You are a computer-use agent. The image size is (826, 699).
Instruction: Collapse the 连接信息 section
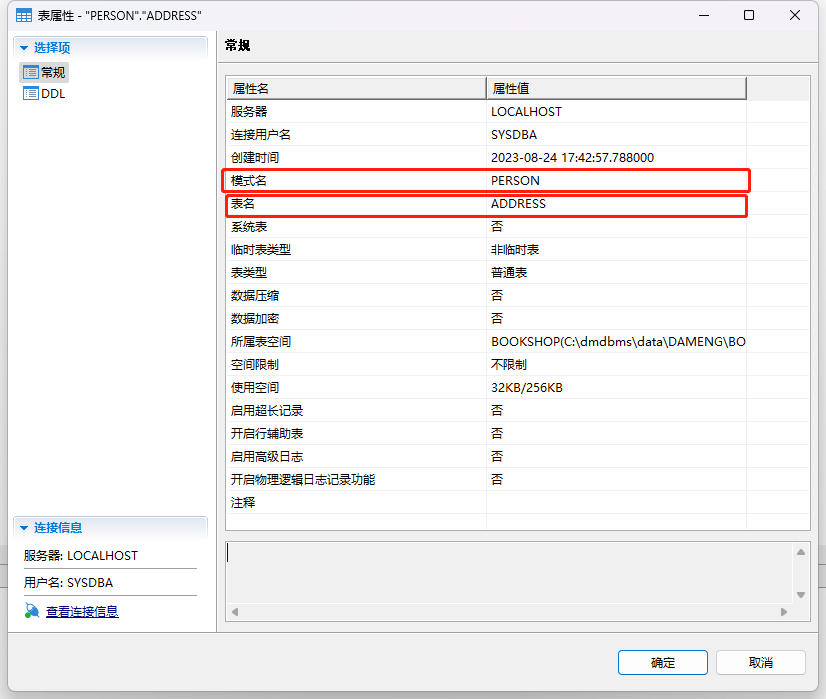pos(24,528)
